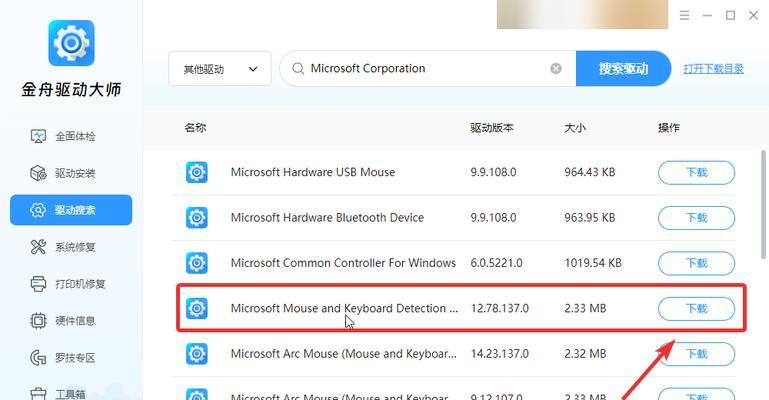Screen dimensions: 769x400
Task: Click version 12.78.137.0 cell
Action: click(500, 308)
